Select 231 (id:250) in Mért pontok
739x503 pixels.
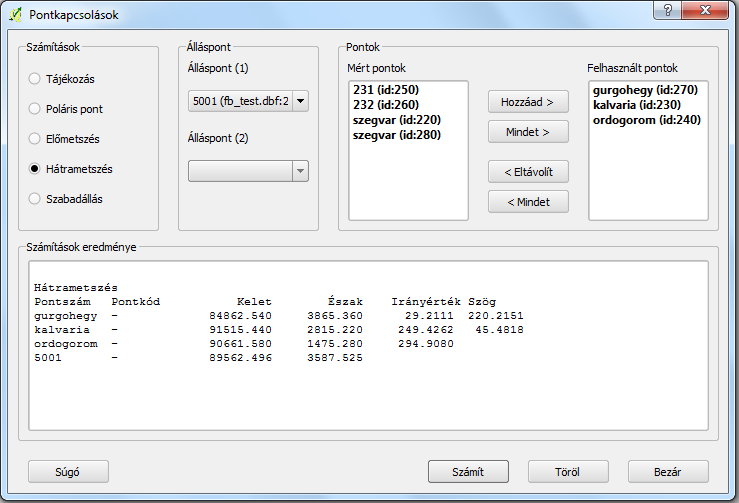[386, 90]
